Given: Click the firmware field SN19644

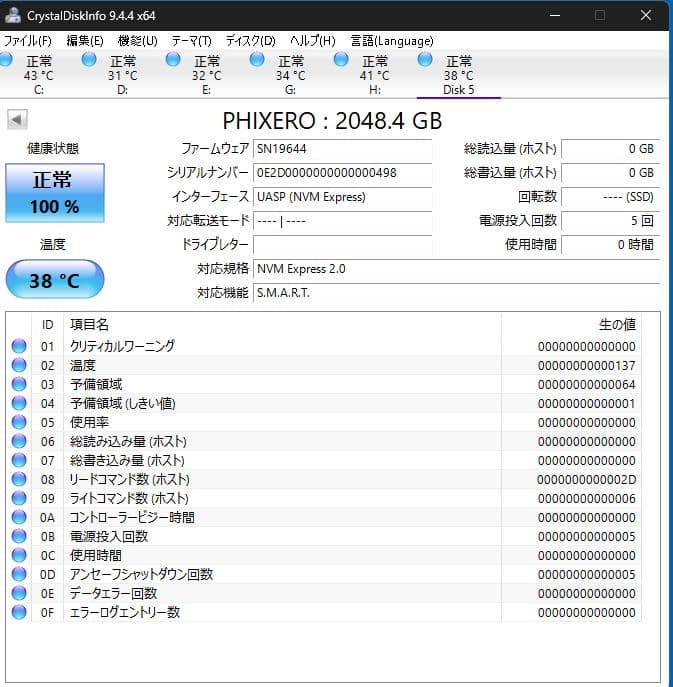Looking at the screenshot, I should click(342, 149).
